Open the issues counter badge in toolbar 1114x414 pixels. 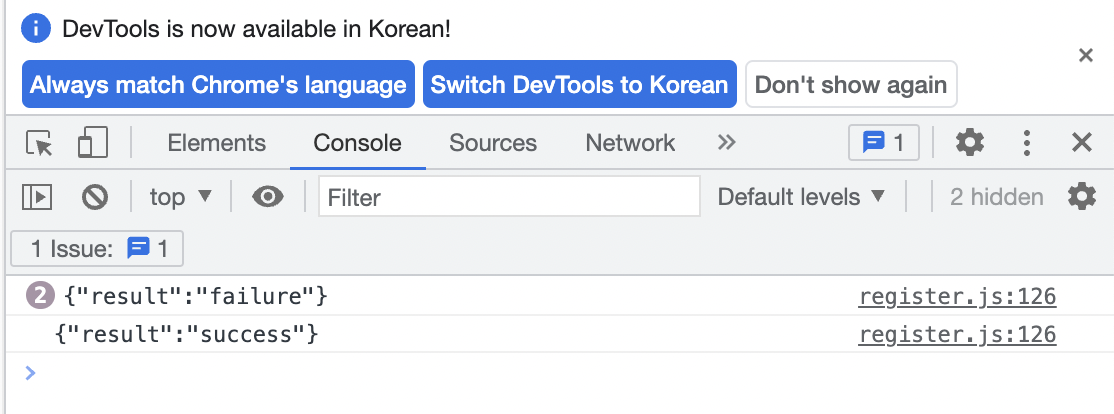click(x=884, y=143)
